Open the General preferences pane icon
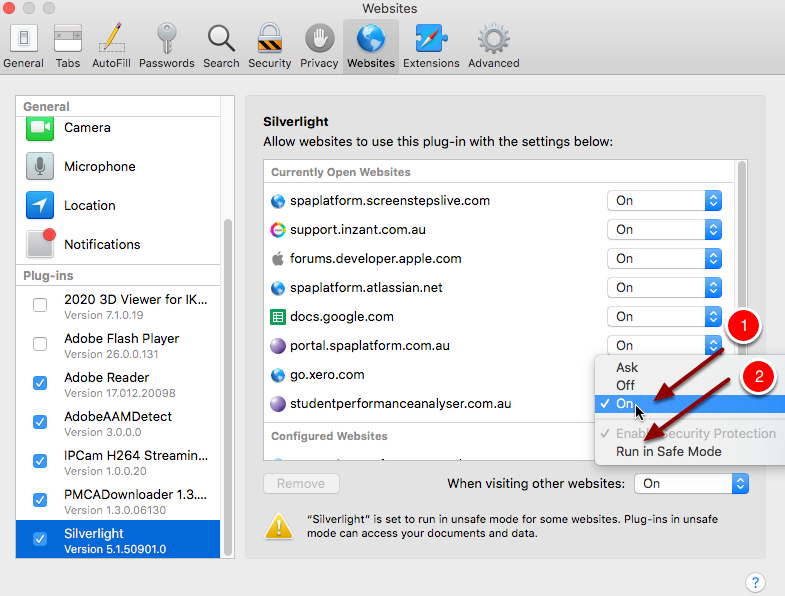The height and width of the screenshot is (596, 785). pos(23,38)
